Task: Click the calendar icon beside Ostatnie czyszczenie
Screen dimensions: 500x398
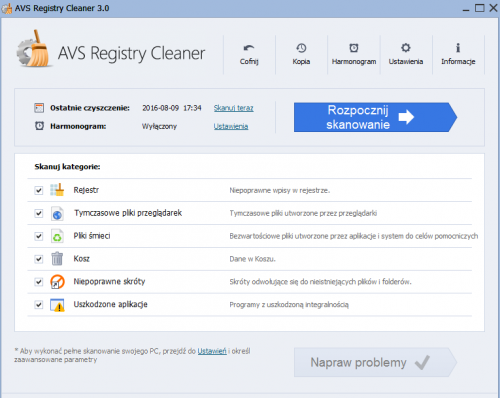Action: (x=39, y=108)
